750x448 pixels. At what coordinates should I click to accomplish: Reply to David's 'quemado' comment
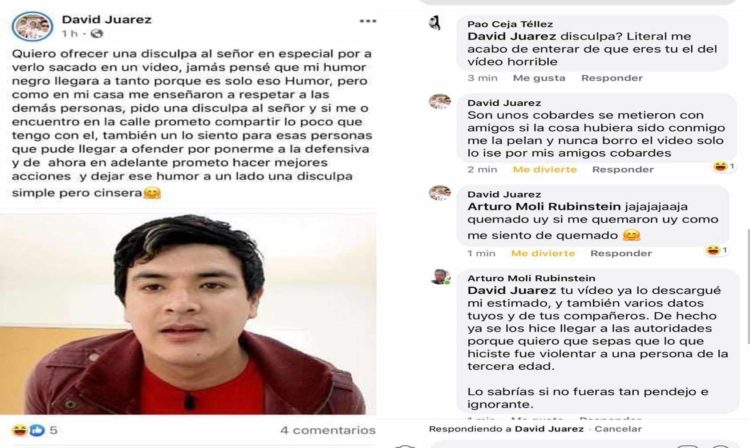621,253
